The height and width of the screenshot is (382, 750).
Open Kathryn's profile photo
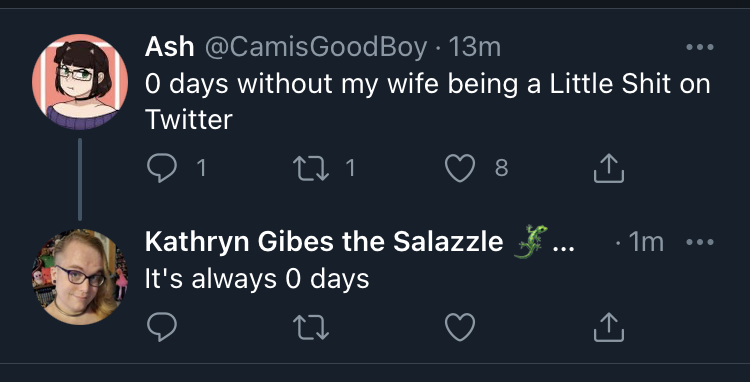[80, 277]
